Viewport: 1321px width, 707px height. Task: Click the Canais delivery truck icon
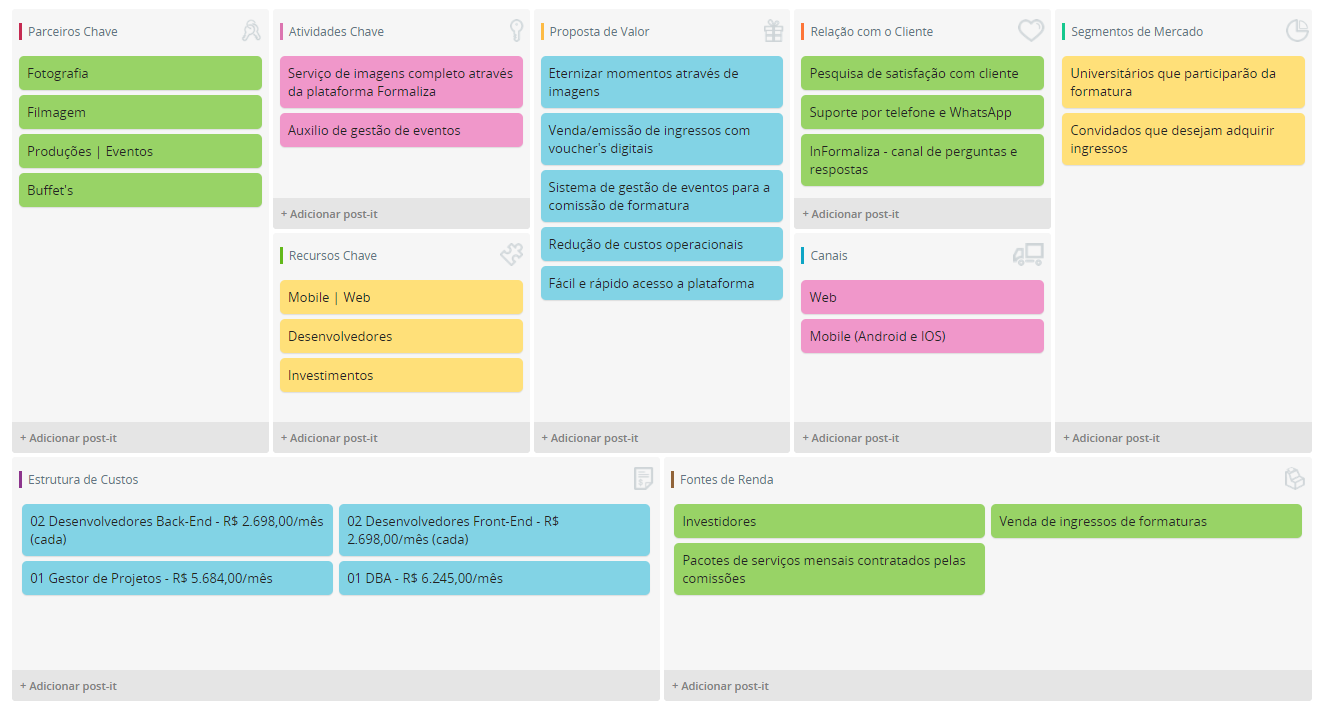tap(1028, 255)
